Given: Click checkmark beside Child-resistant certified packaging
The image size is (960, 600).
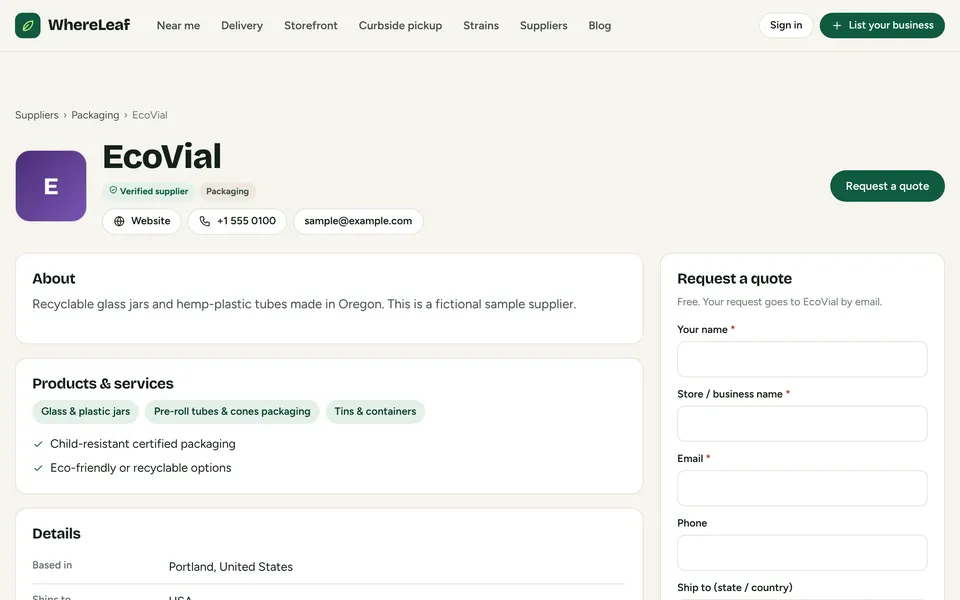Looking at the screenshot, I should coord(38,444).
